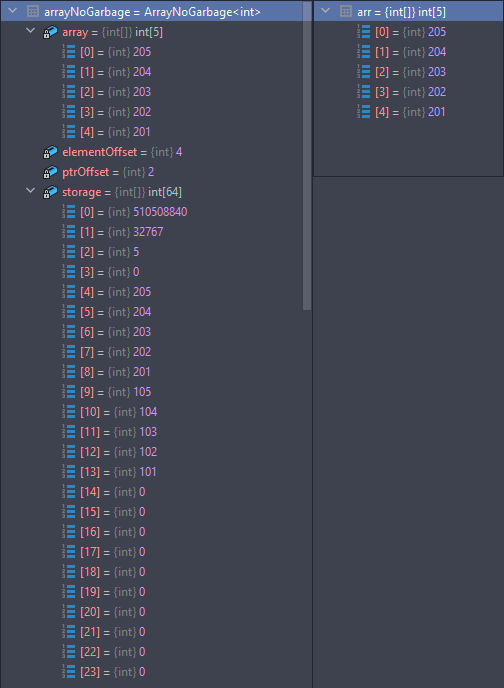Select the ptrOffset = {int} 2 row
This screenshot has width=504, height=688.
point(152,172)
